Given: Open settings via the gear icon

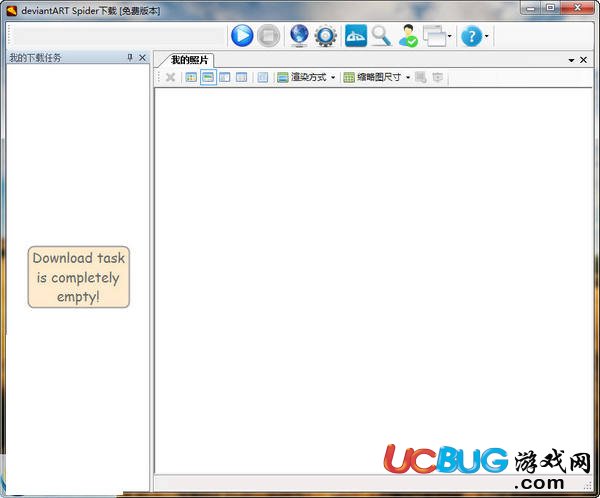Looking at the screenshot, I should [326, 36].
